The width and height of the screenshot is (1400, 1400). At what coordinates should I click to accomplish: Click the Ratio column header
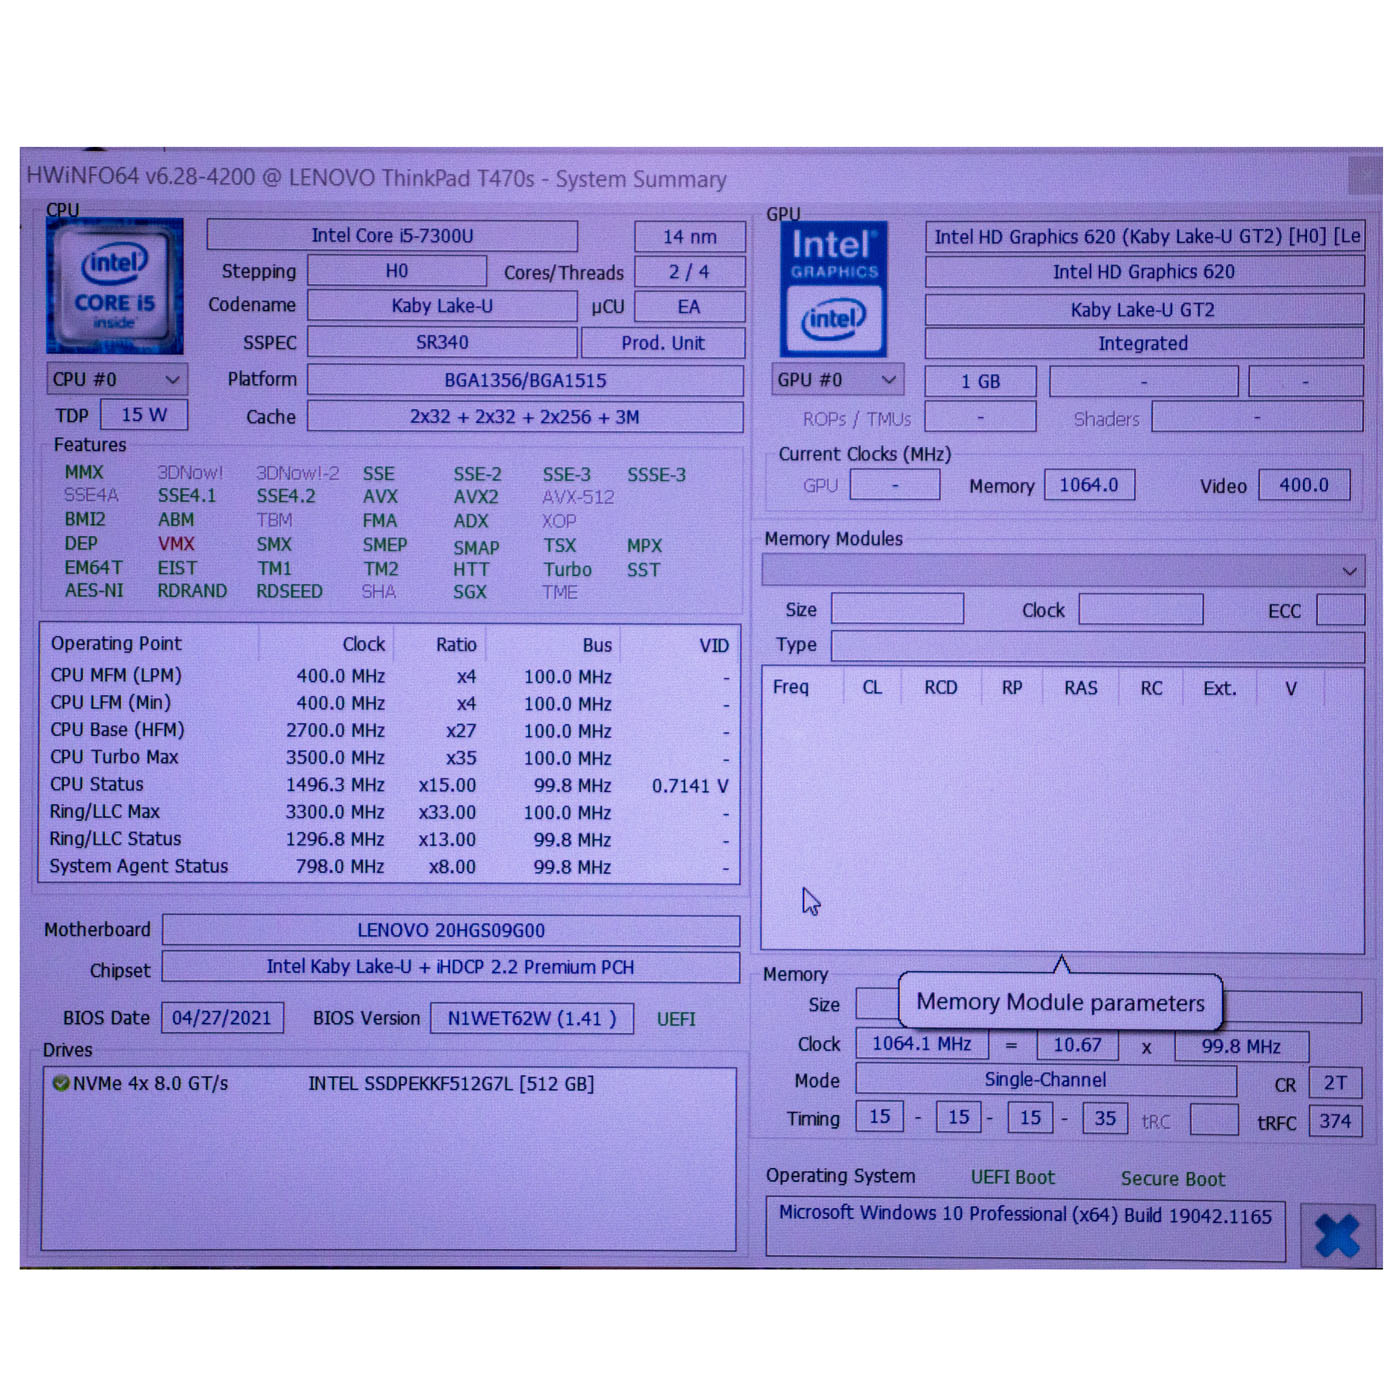click(x=456, y=645)
